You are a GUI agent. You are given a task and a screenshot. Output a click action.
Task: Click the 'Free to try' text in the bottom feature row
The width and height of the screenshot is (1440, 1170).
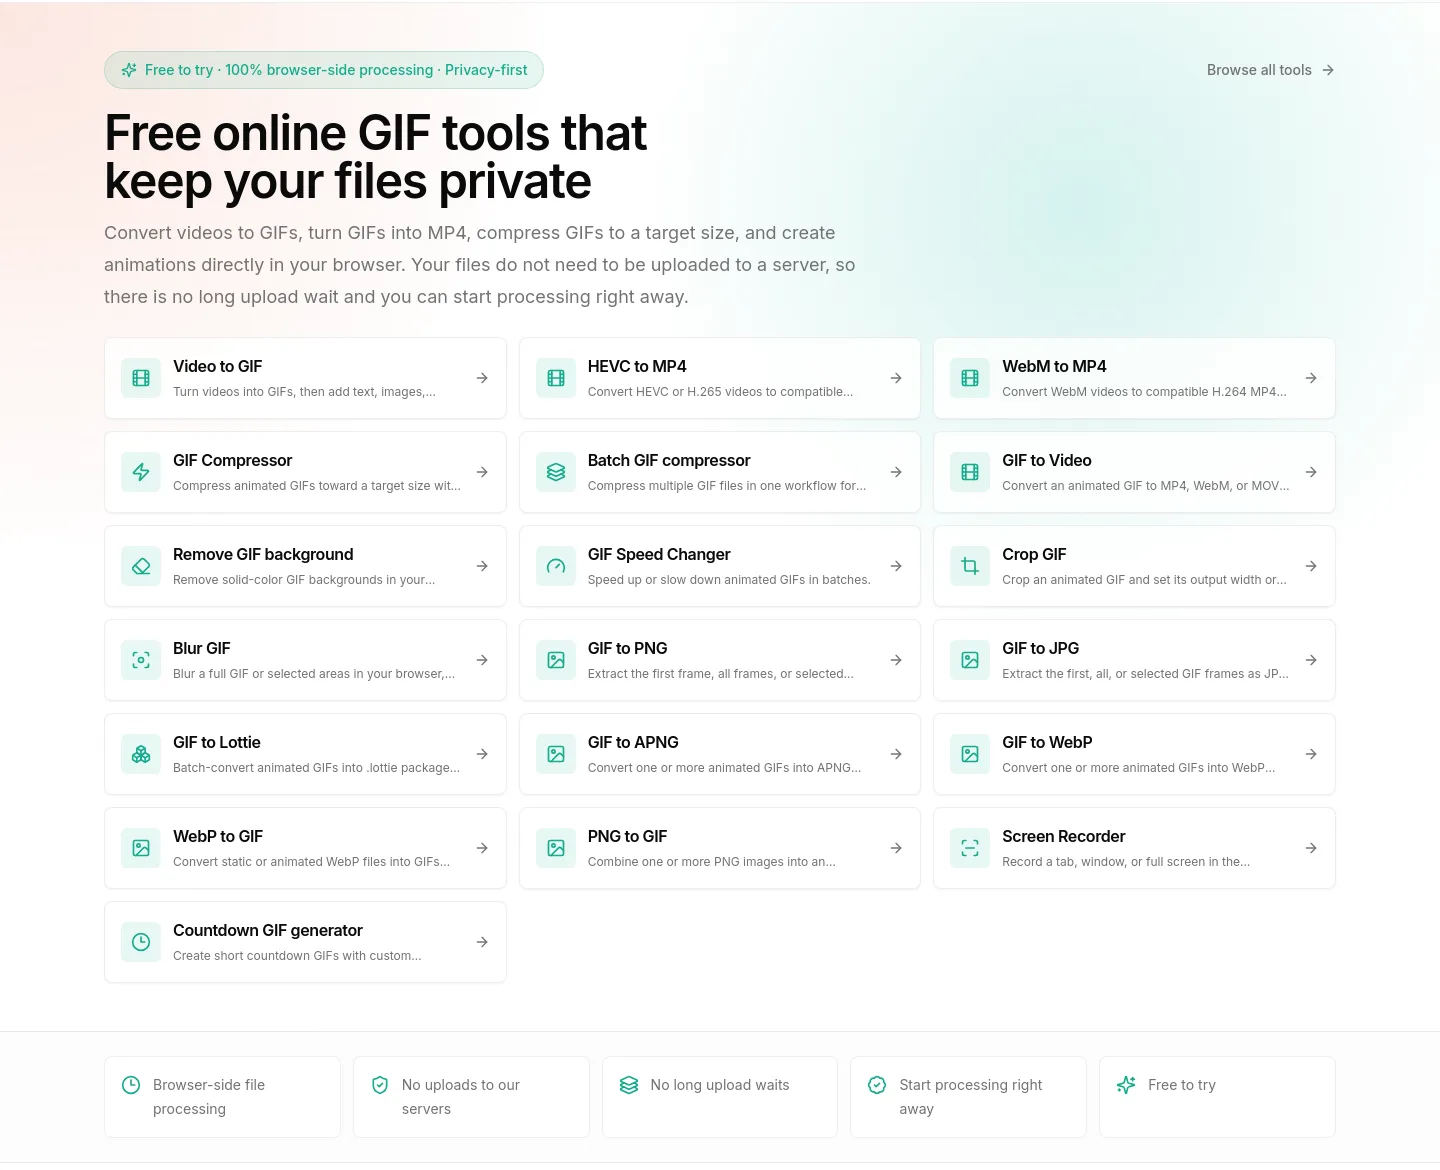pos(1182,1085)
